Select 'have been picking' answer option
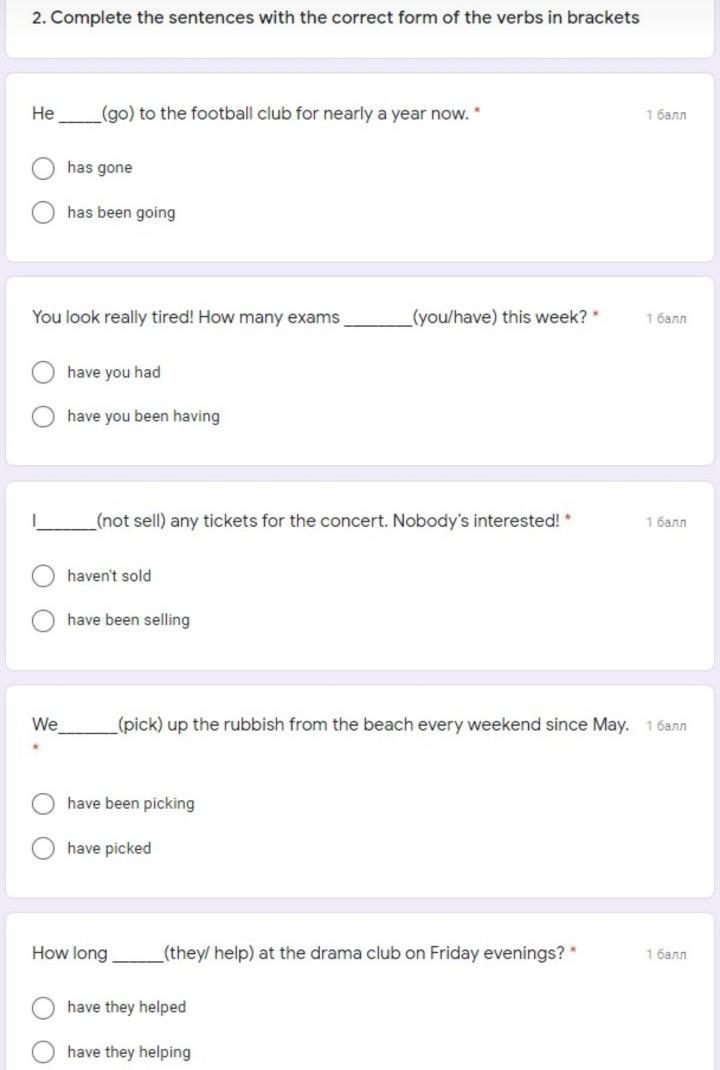The image size is (720, 1070). coord(43,804)
